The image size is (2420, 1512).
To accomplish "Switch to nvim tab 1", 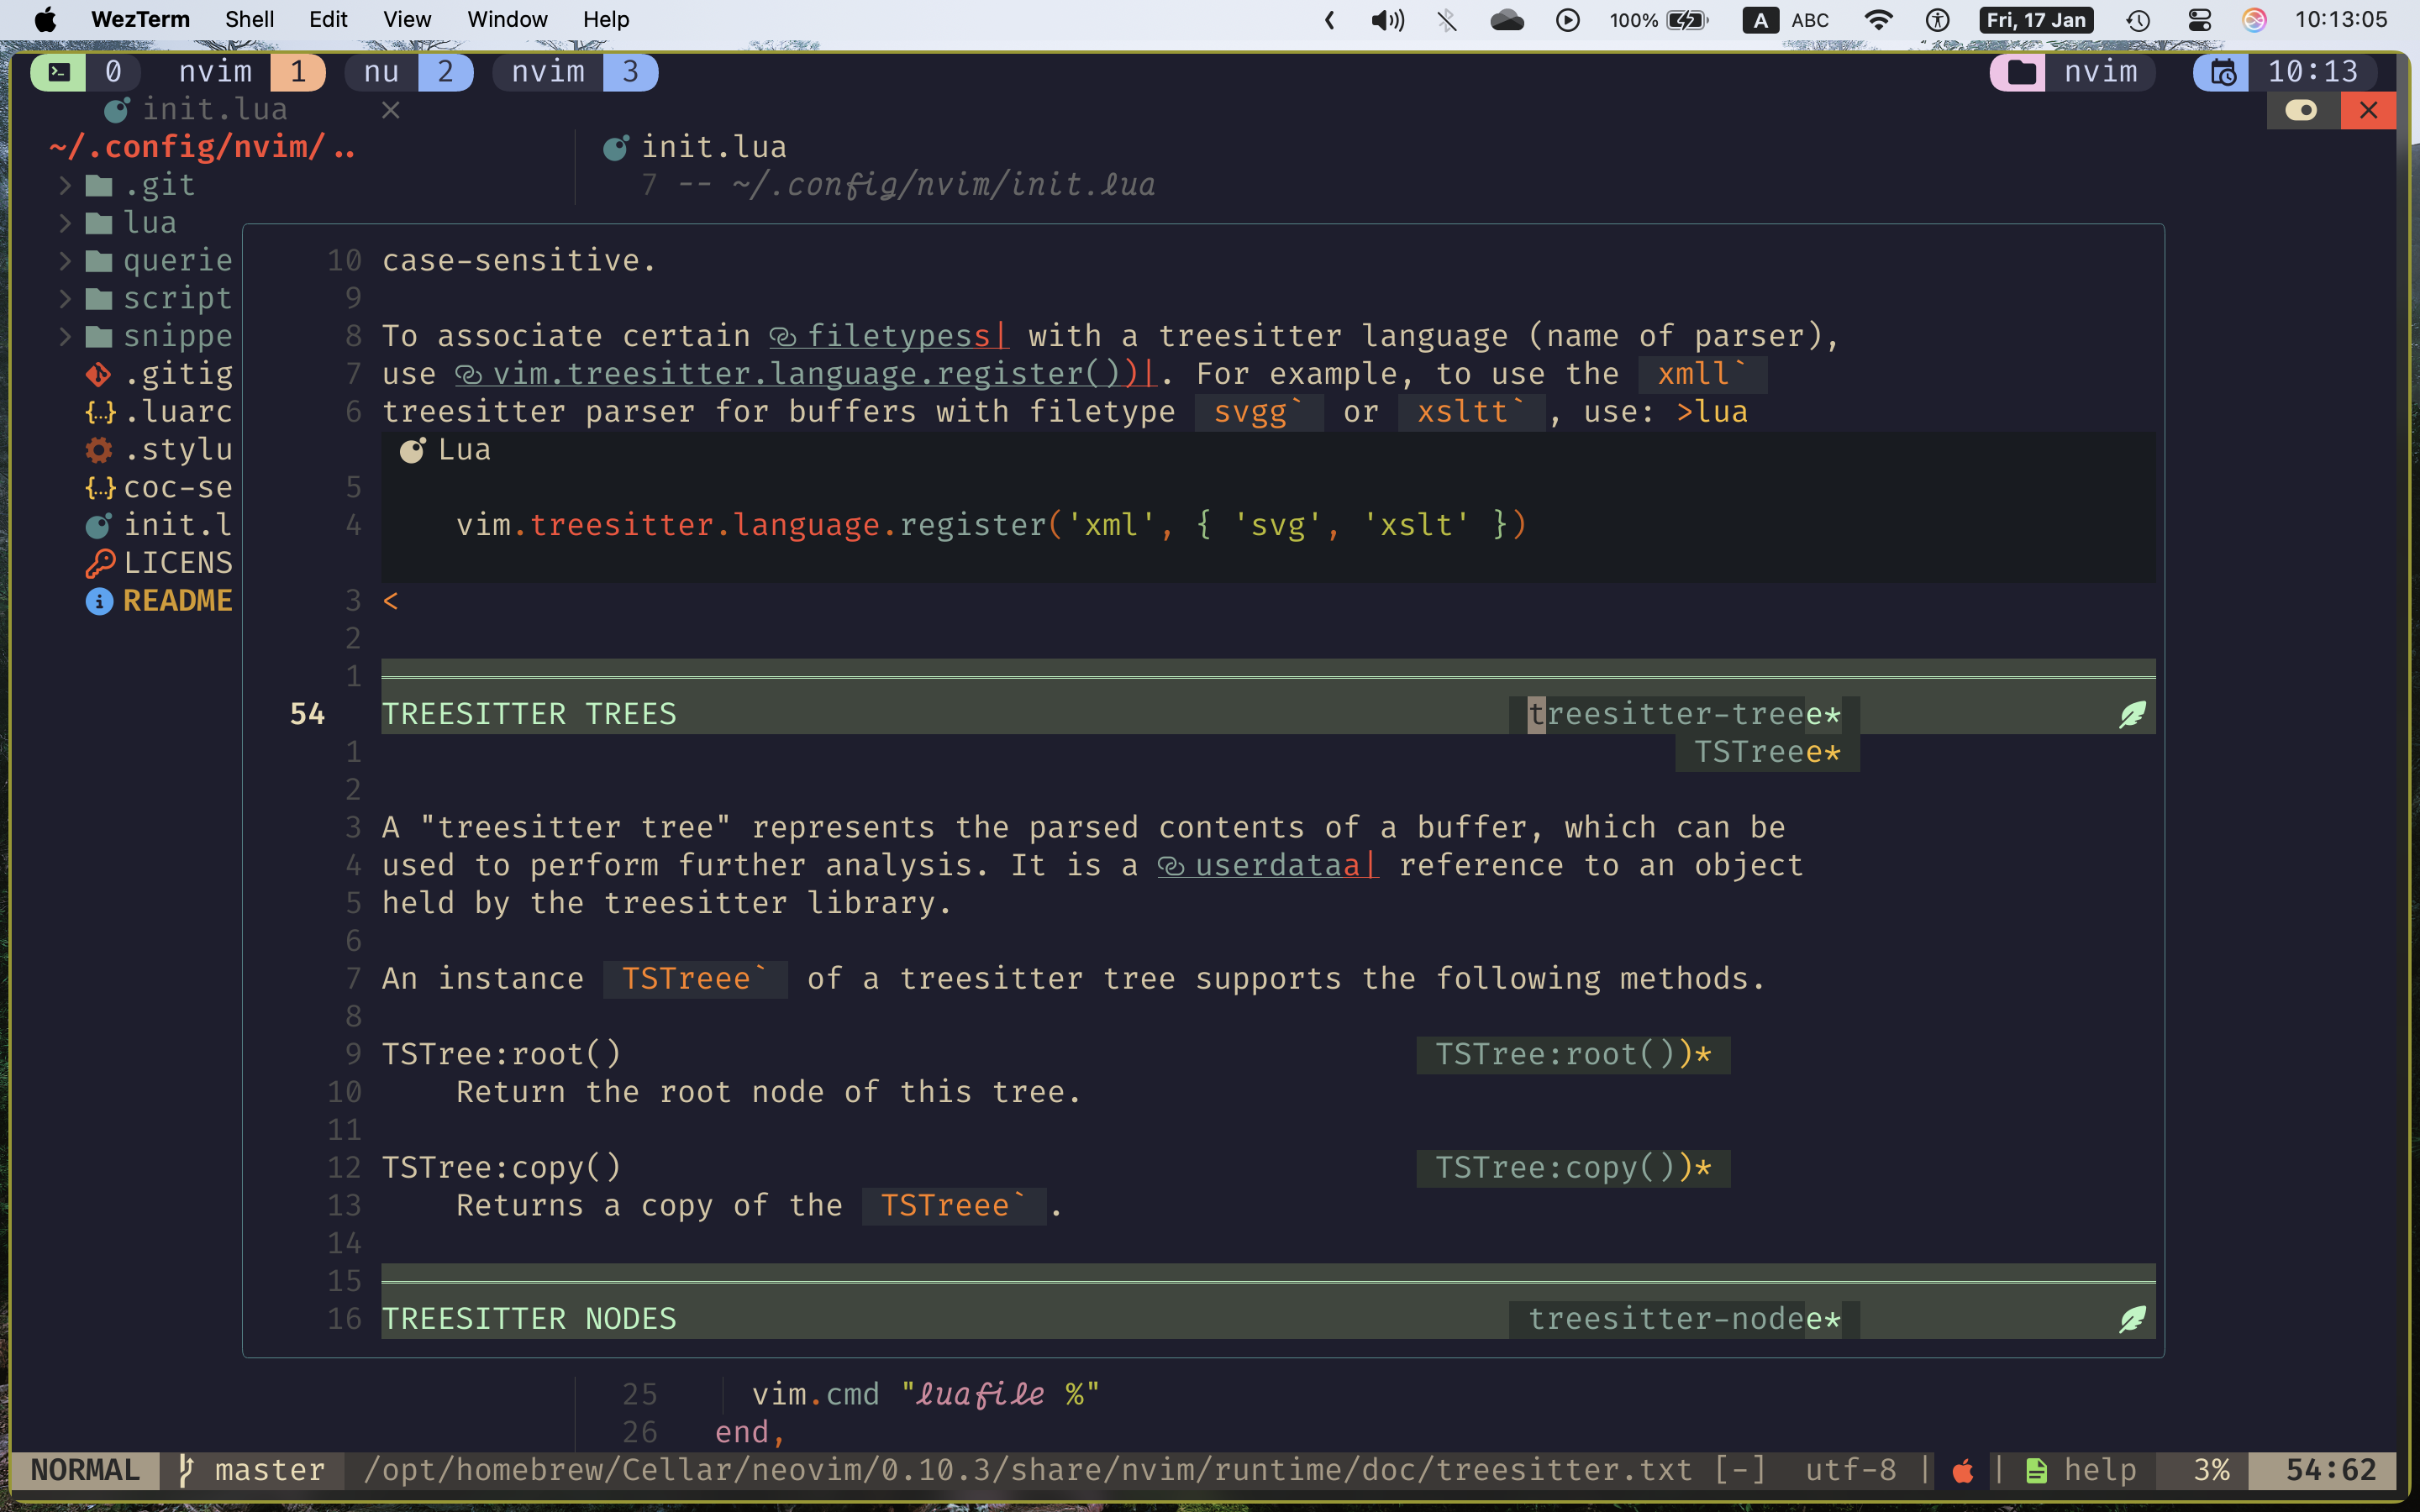I will [x=250, y=72].
